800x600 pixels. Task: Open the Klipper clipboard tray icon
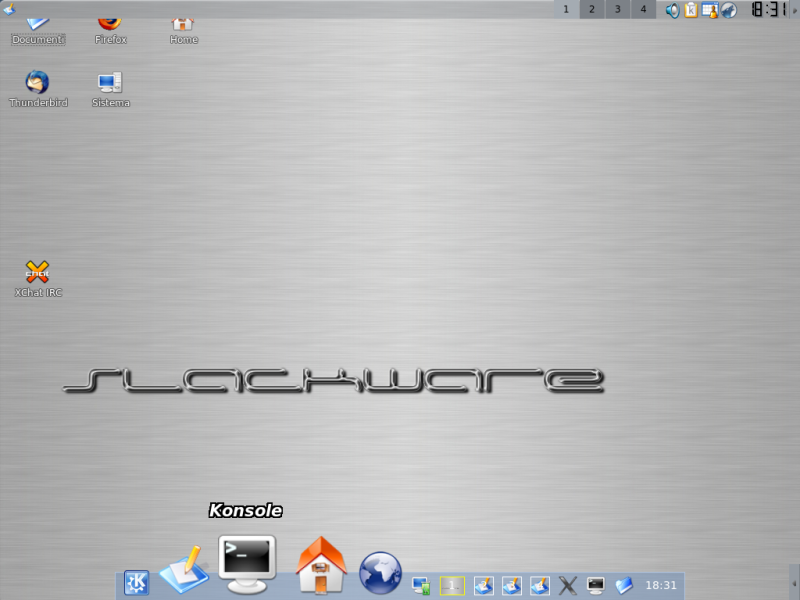tap(691, 10)
